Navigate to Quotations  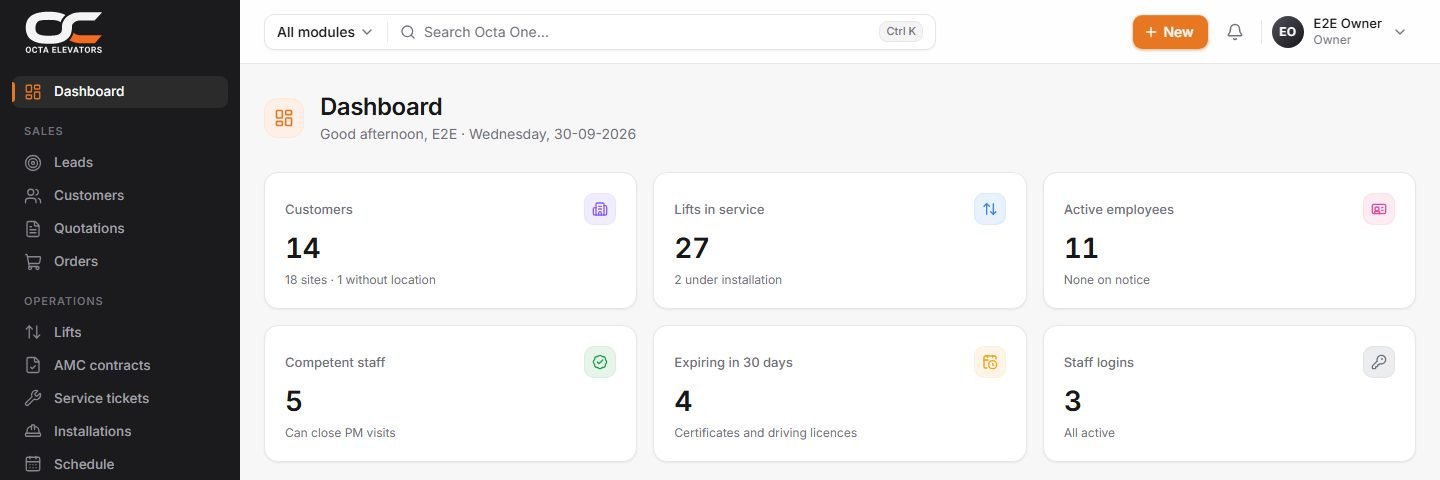[x=120, y=228]
